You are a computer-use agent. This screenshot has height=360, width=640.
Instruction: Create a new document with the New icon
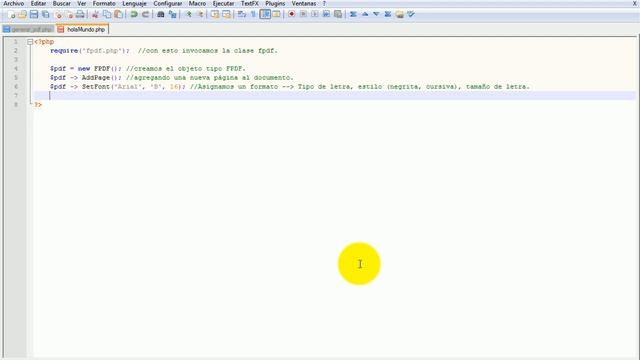[x=11, y=15]
